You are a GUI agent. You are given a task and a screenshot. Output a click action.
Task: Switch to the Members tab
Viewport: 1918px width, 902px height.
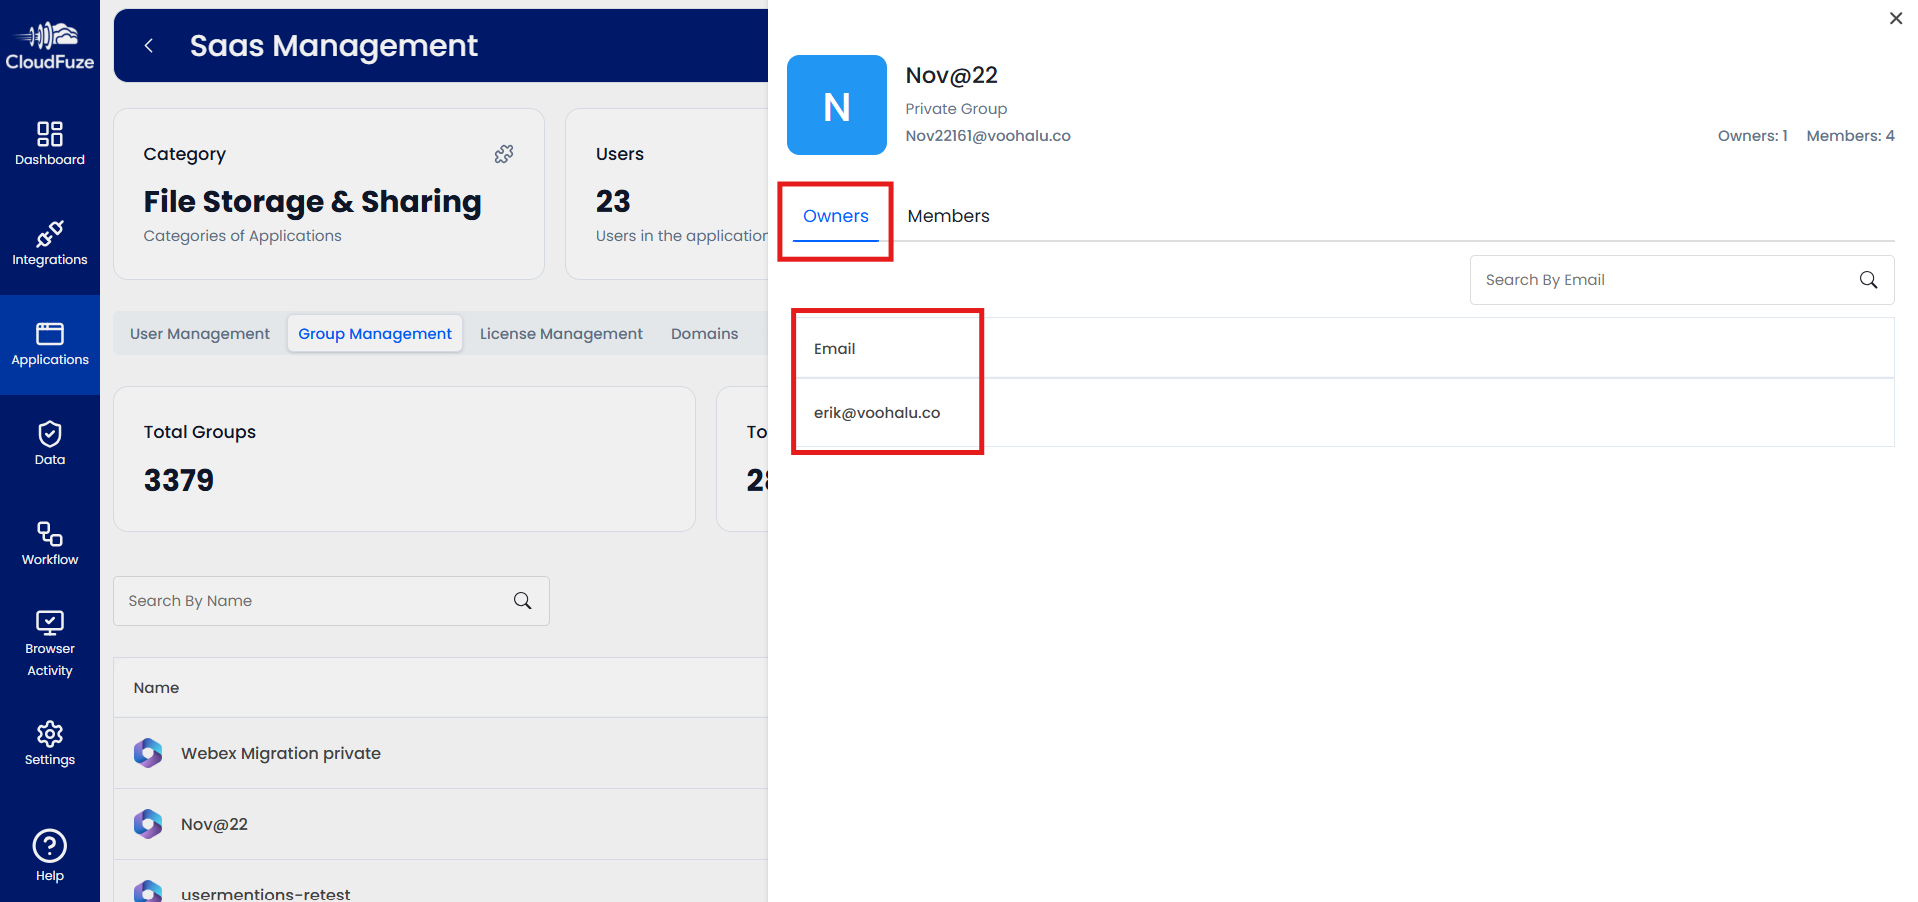pos(948,215)
